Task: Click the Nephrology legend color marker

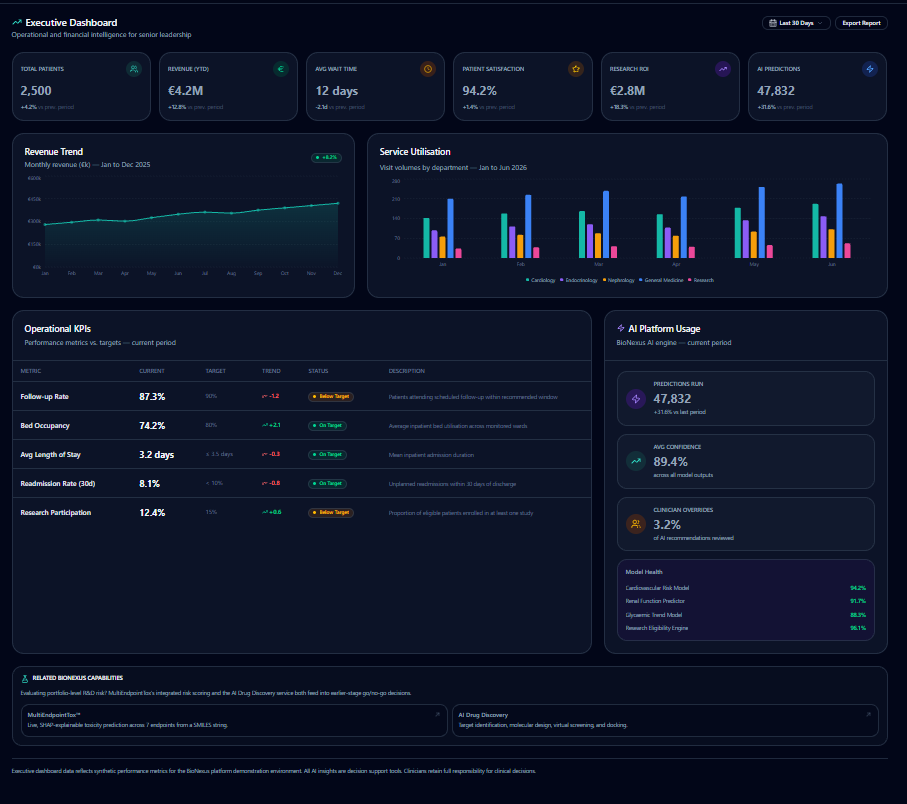Action: pyautogui.click(x=604, y=280)
